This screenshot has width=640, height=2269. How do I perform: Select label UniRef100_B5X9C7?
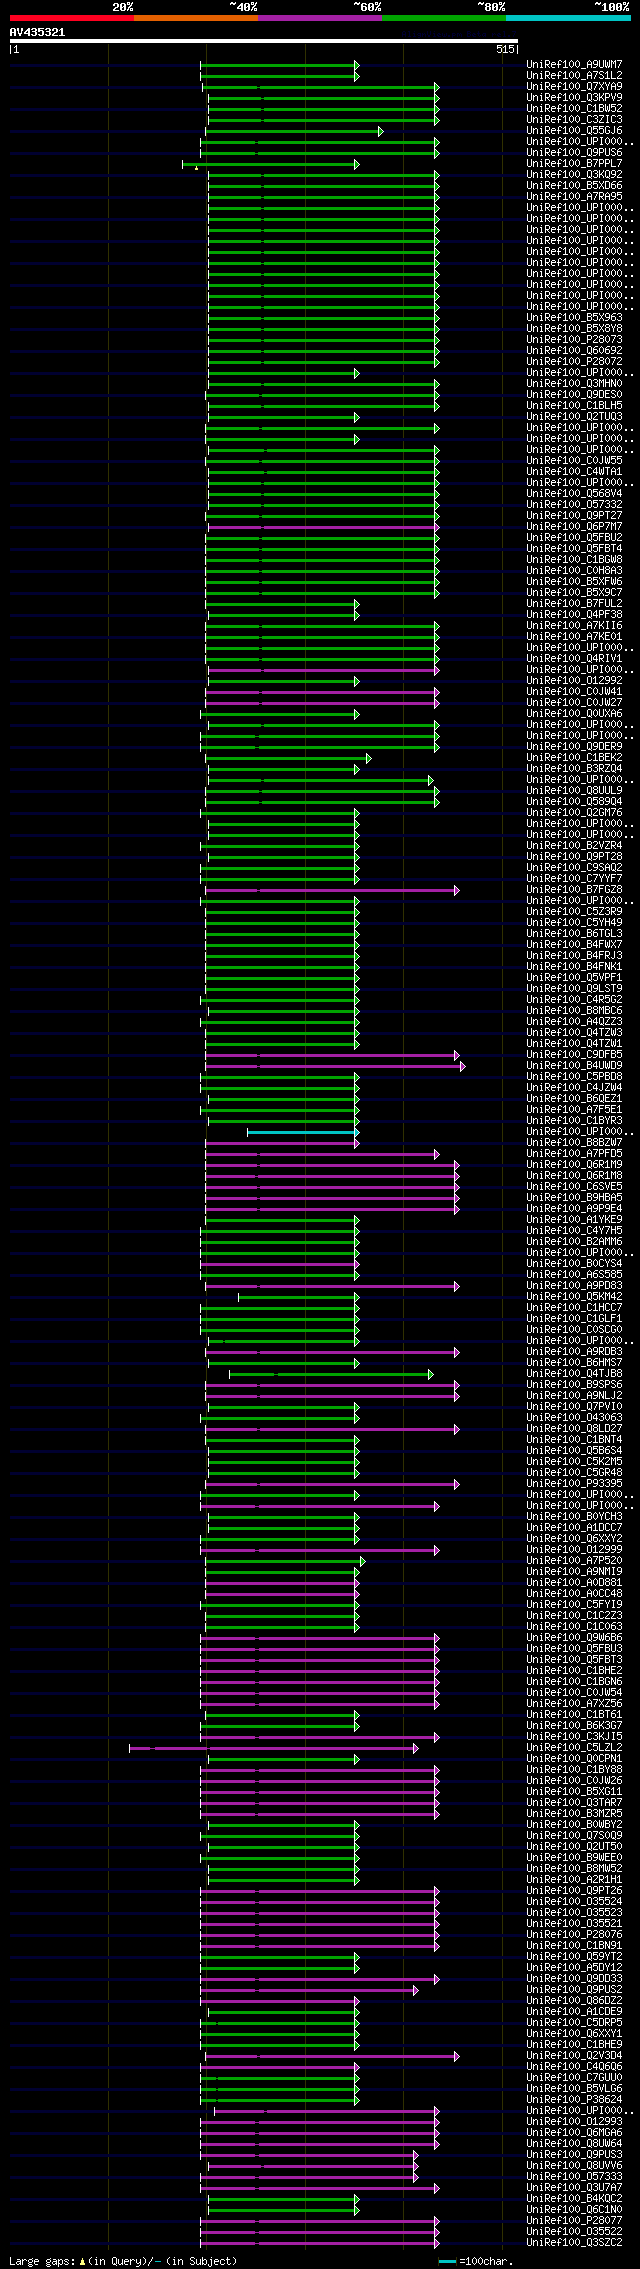[x=574, y=593]
